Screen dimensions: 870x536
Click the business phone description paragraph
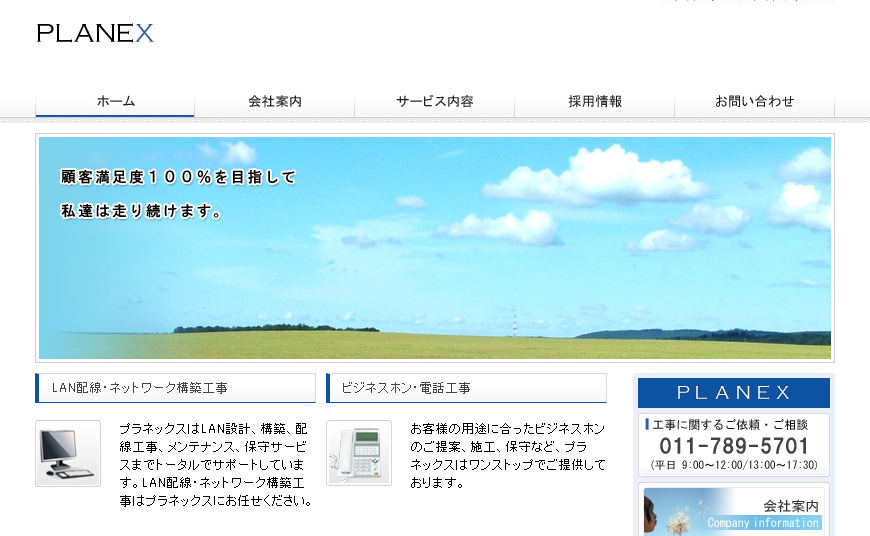click(507, 456)
